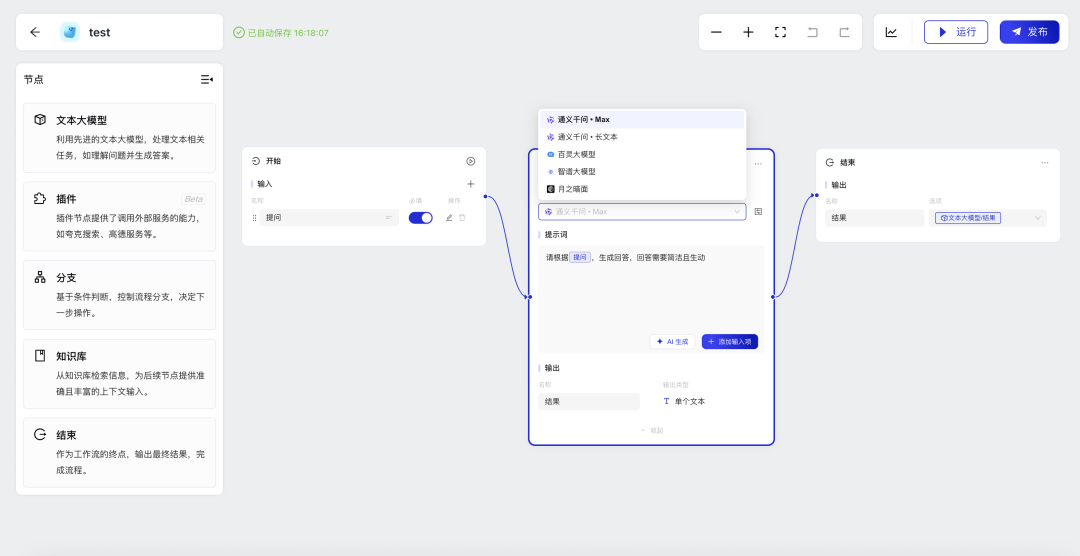Zoom in with the plus icon
This screenshot has height=556, width=1080.
point(749,32)
